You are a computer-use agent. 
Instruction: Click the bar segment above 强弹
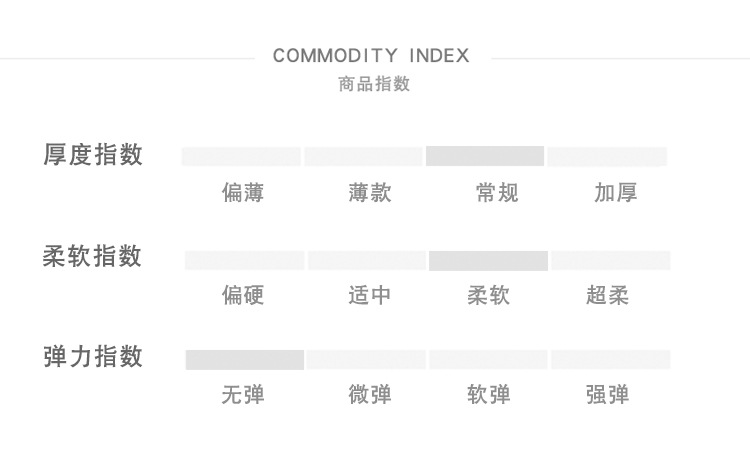coord(610,360)
